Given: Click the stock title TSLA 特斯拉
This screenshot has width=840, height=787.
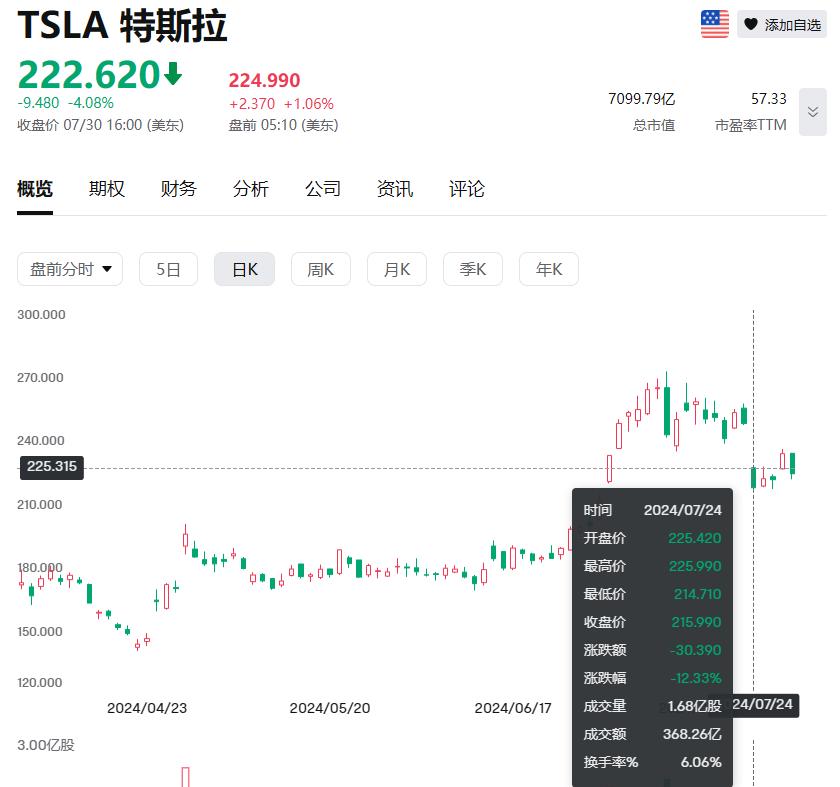Looking at the screenshot, I should [x=122, y=25].
